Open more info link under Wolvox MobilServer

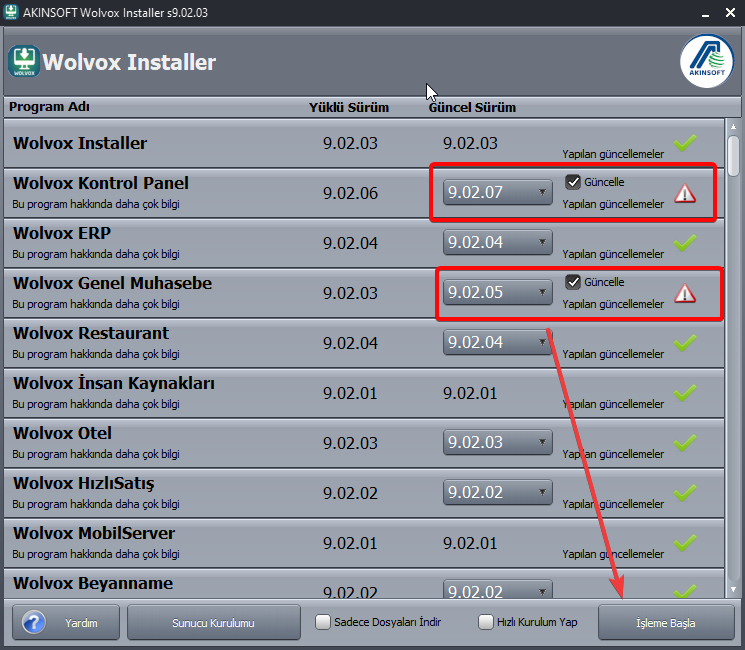(96, 554)
